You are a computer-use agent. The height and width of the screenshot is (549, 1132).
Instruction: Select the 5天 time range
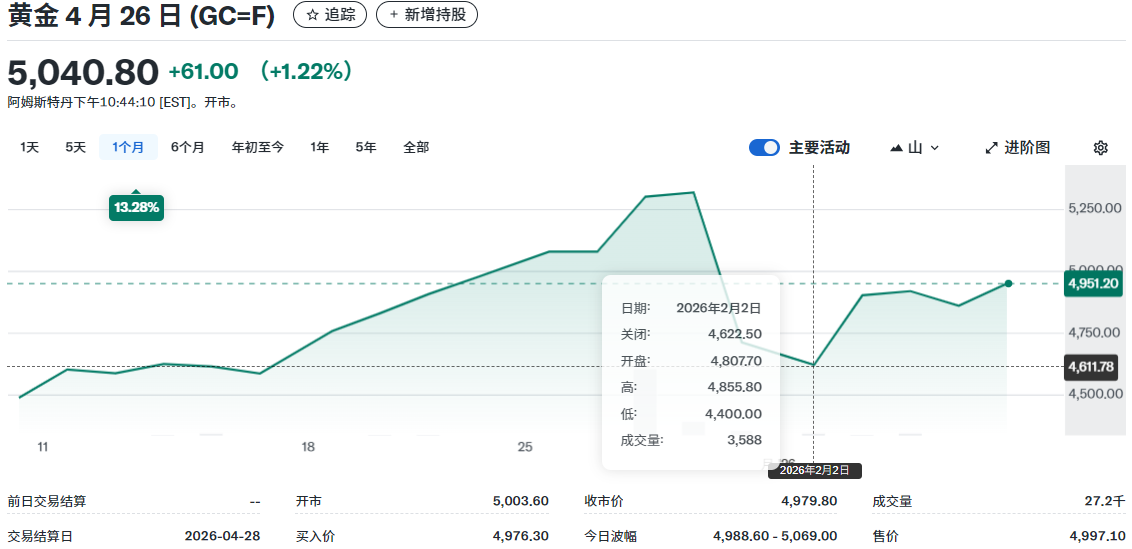coord(75,147)
